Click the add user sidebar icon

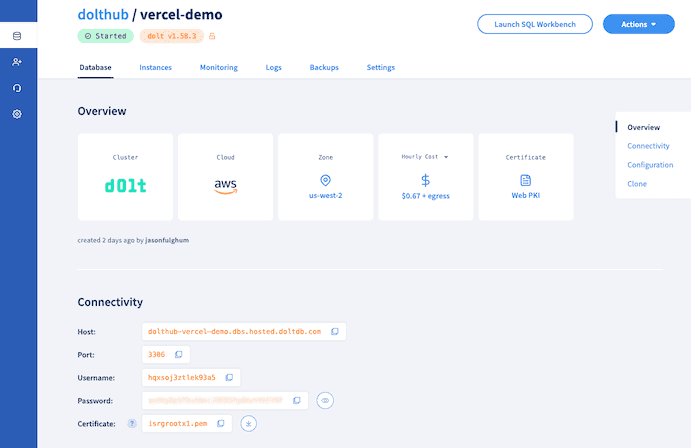coord(17,62)
